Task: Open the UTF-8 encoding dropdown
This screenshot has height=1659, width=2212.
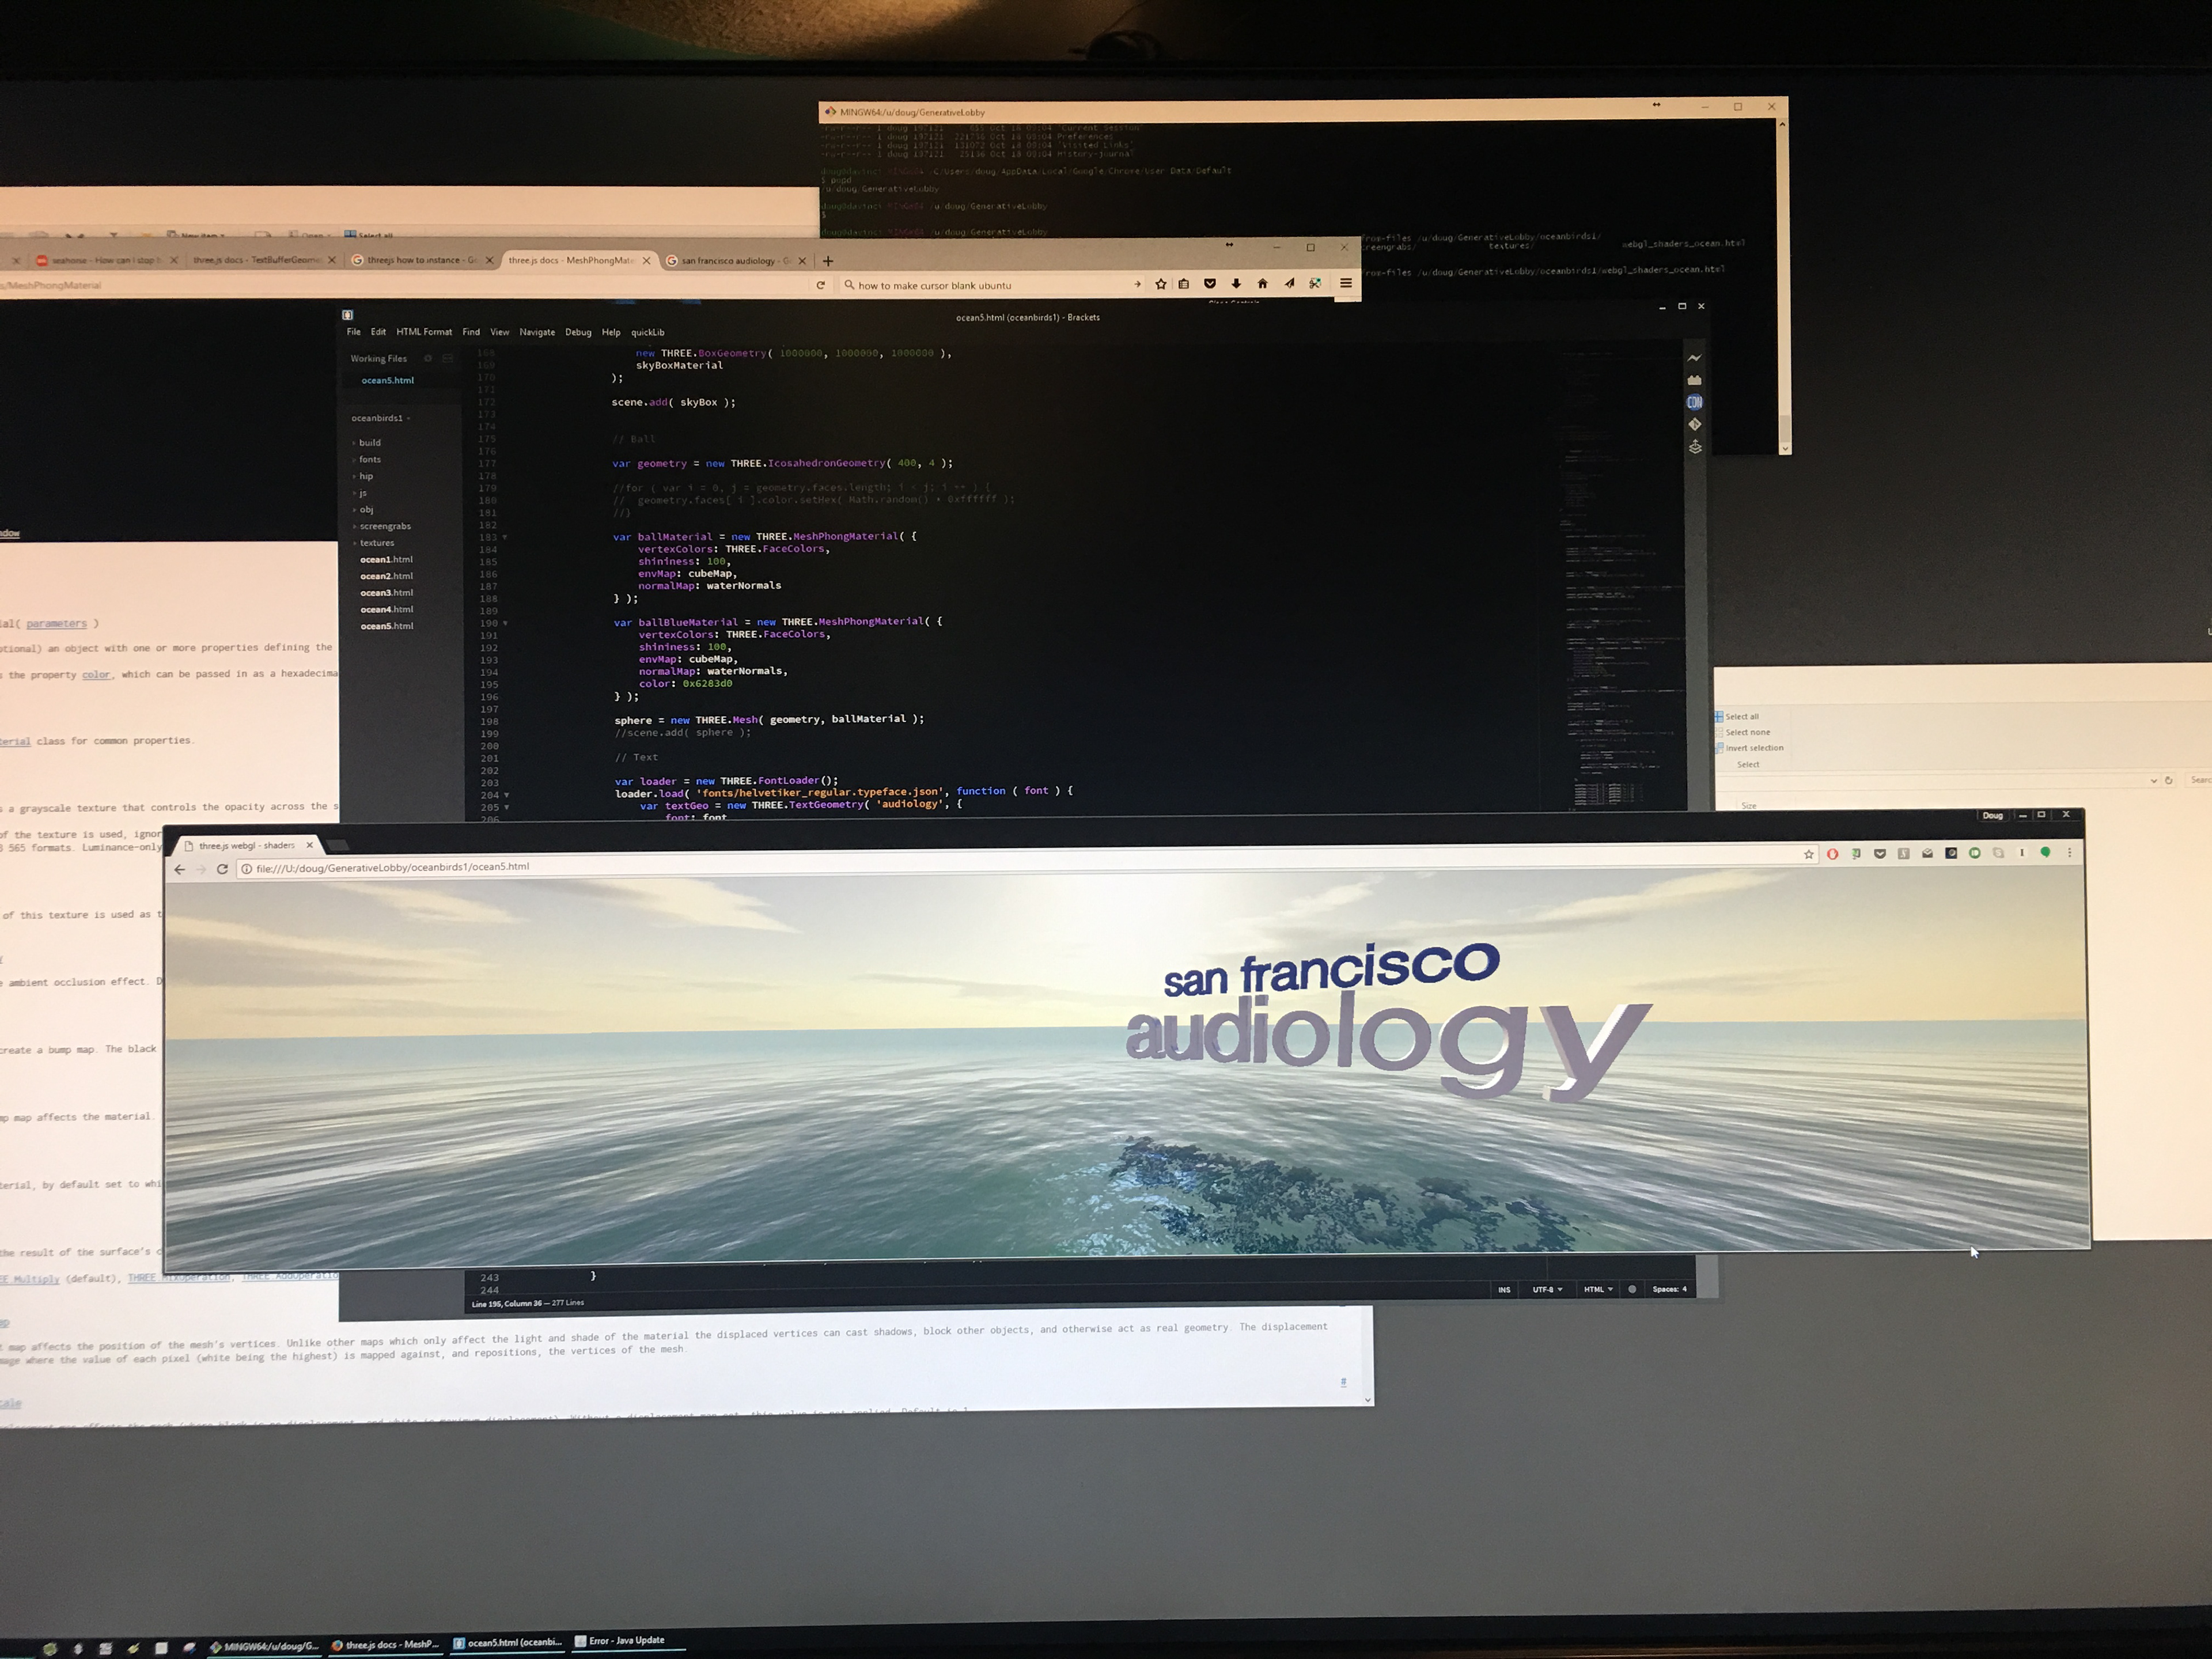Action: (x=1547, y=1290)
